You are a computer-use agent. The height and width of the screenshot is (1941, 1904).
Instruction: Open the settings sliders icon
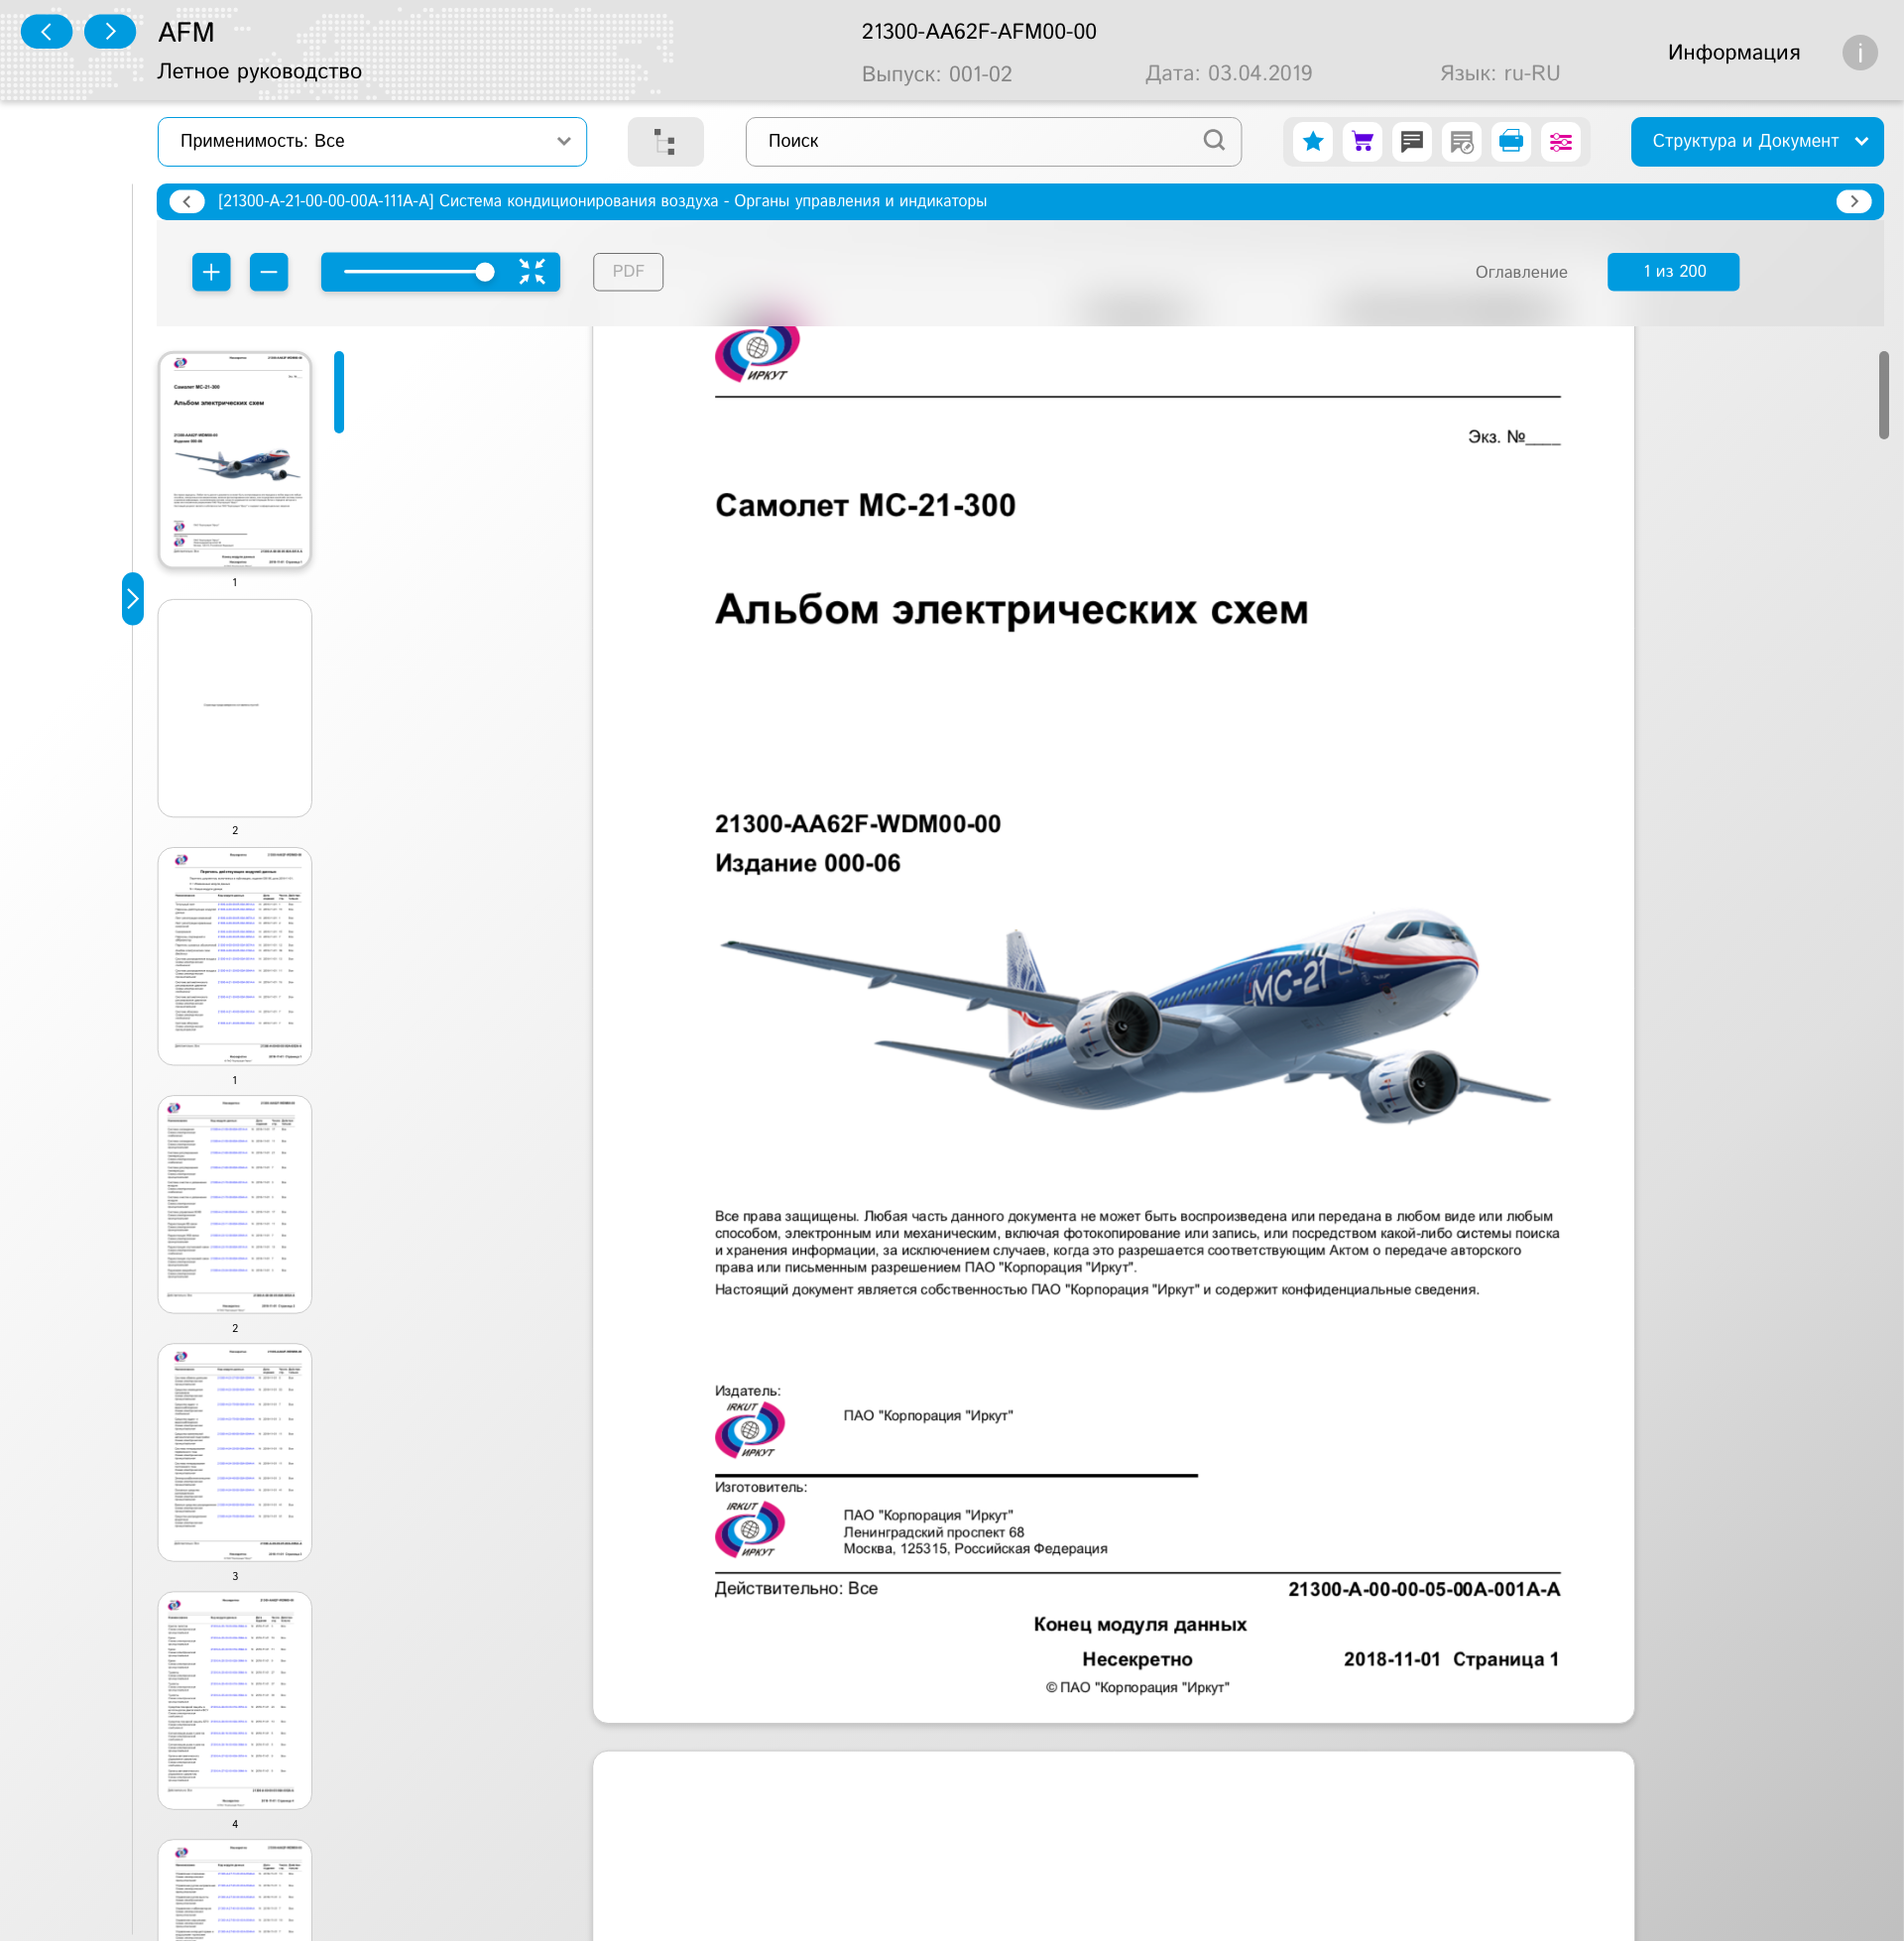1560,142
